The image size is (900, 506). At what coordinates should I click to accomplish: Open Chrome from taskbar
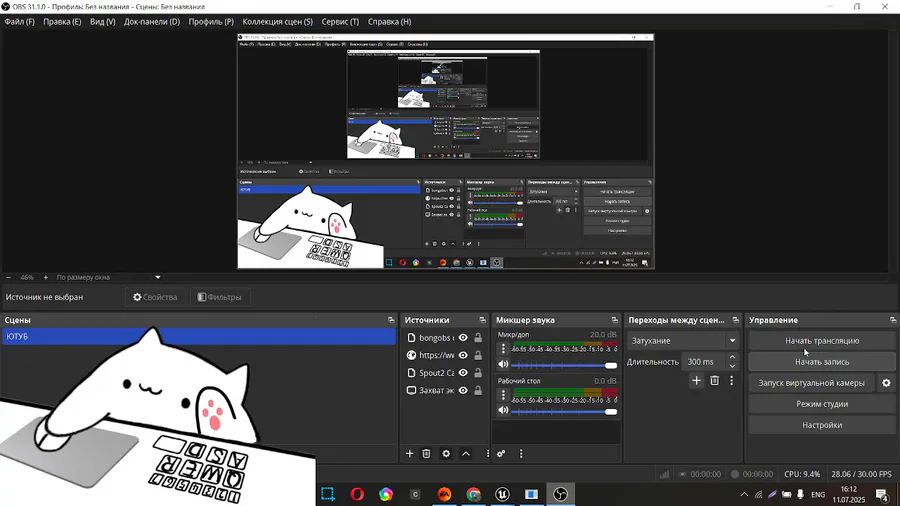pos(474,494)
